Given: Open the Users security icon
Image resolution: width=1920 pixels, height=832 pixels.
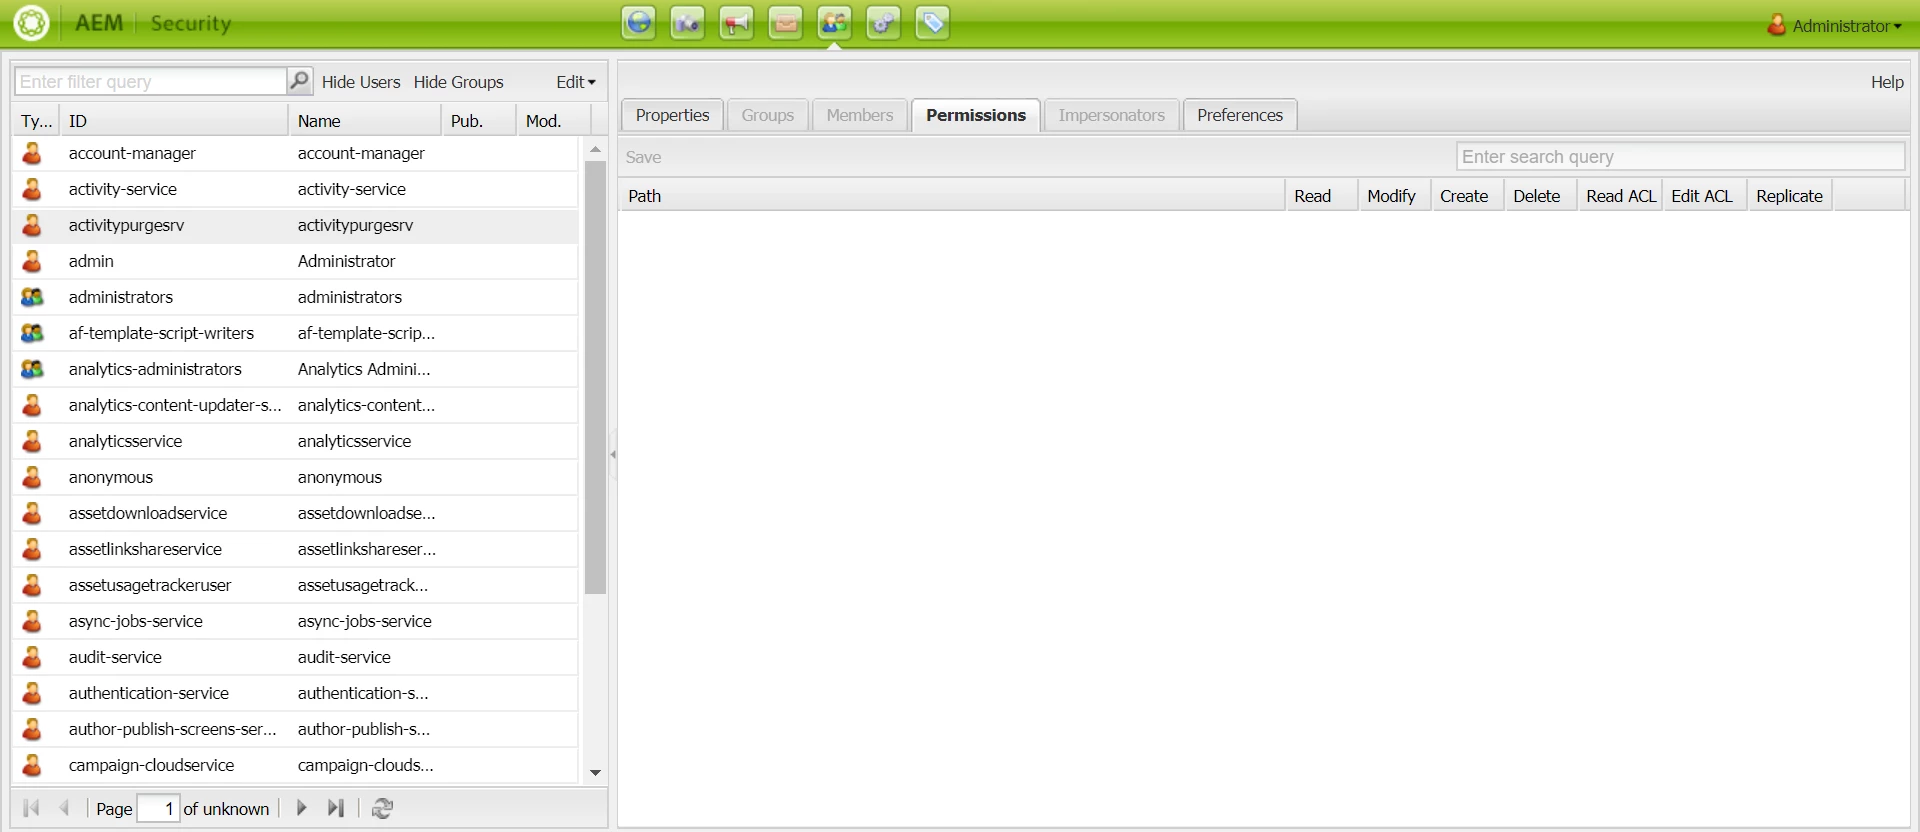Looking at the screenshot, I should coord(834,23).
